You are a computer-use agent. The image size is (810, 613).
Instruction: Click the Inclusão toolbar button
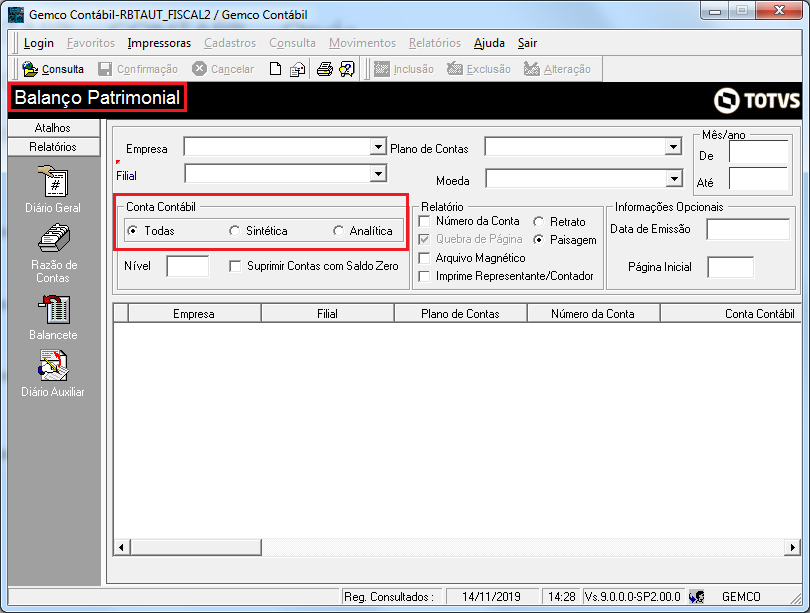403,69
